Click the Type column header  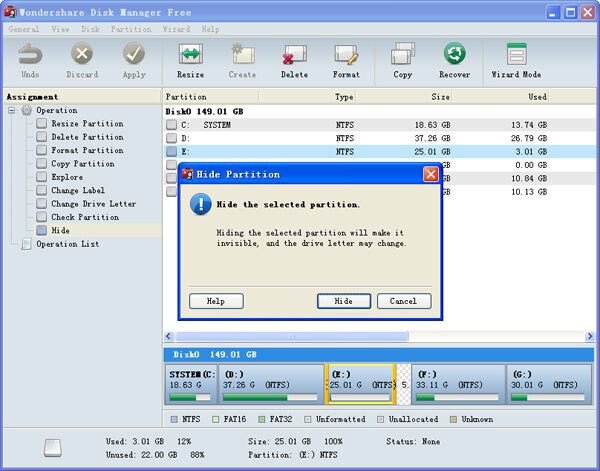click(307, 97)
